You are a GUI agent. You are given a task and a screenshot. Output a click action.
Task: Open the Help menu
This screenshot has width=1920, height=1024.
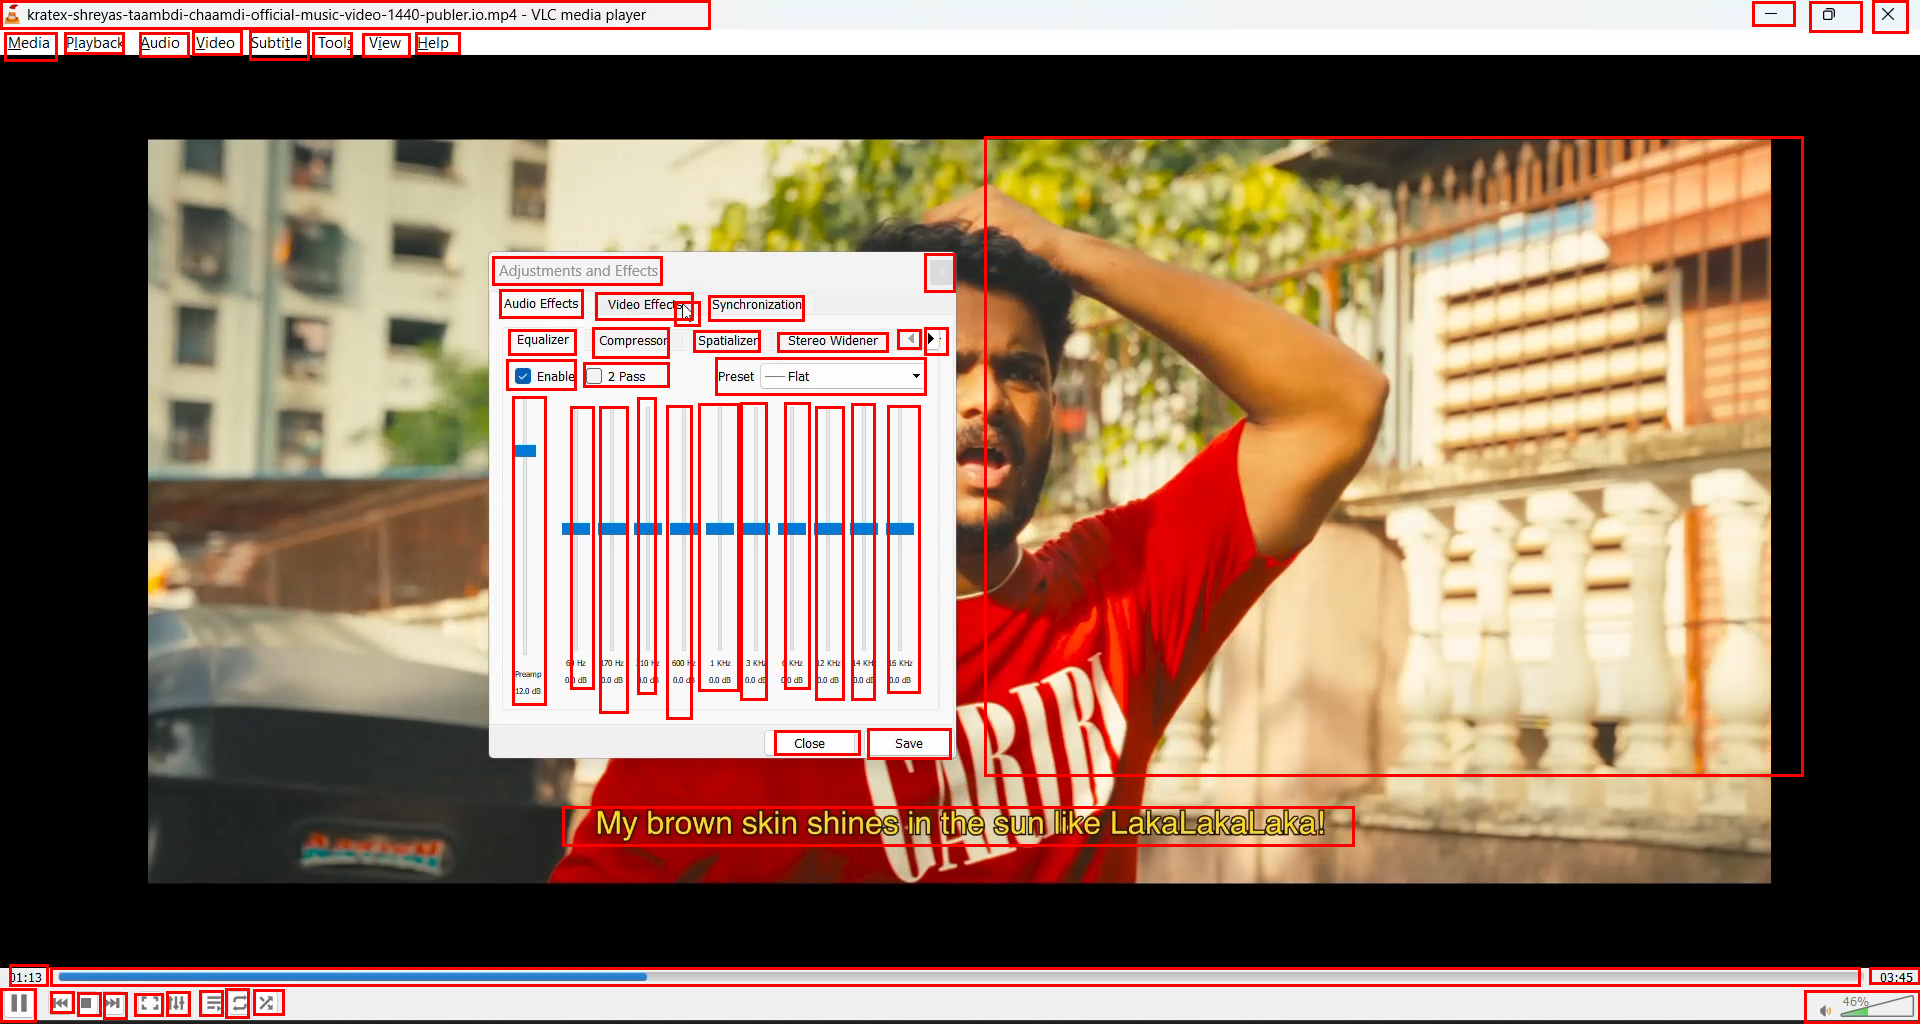[x=433, y=43]
